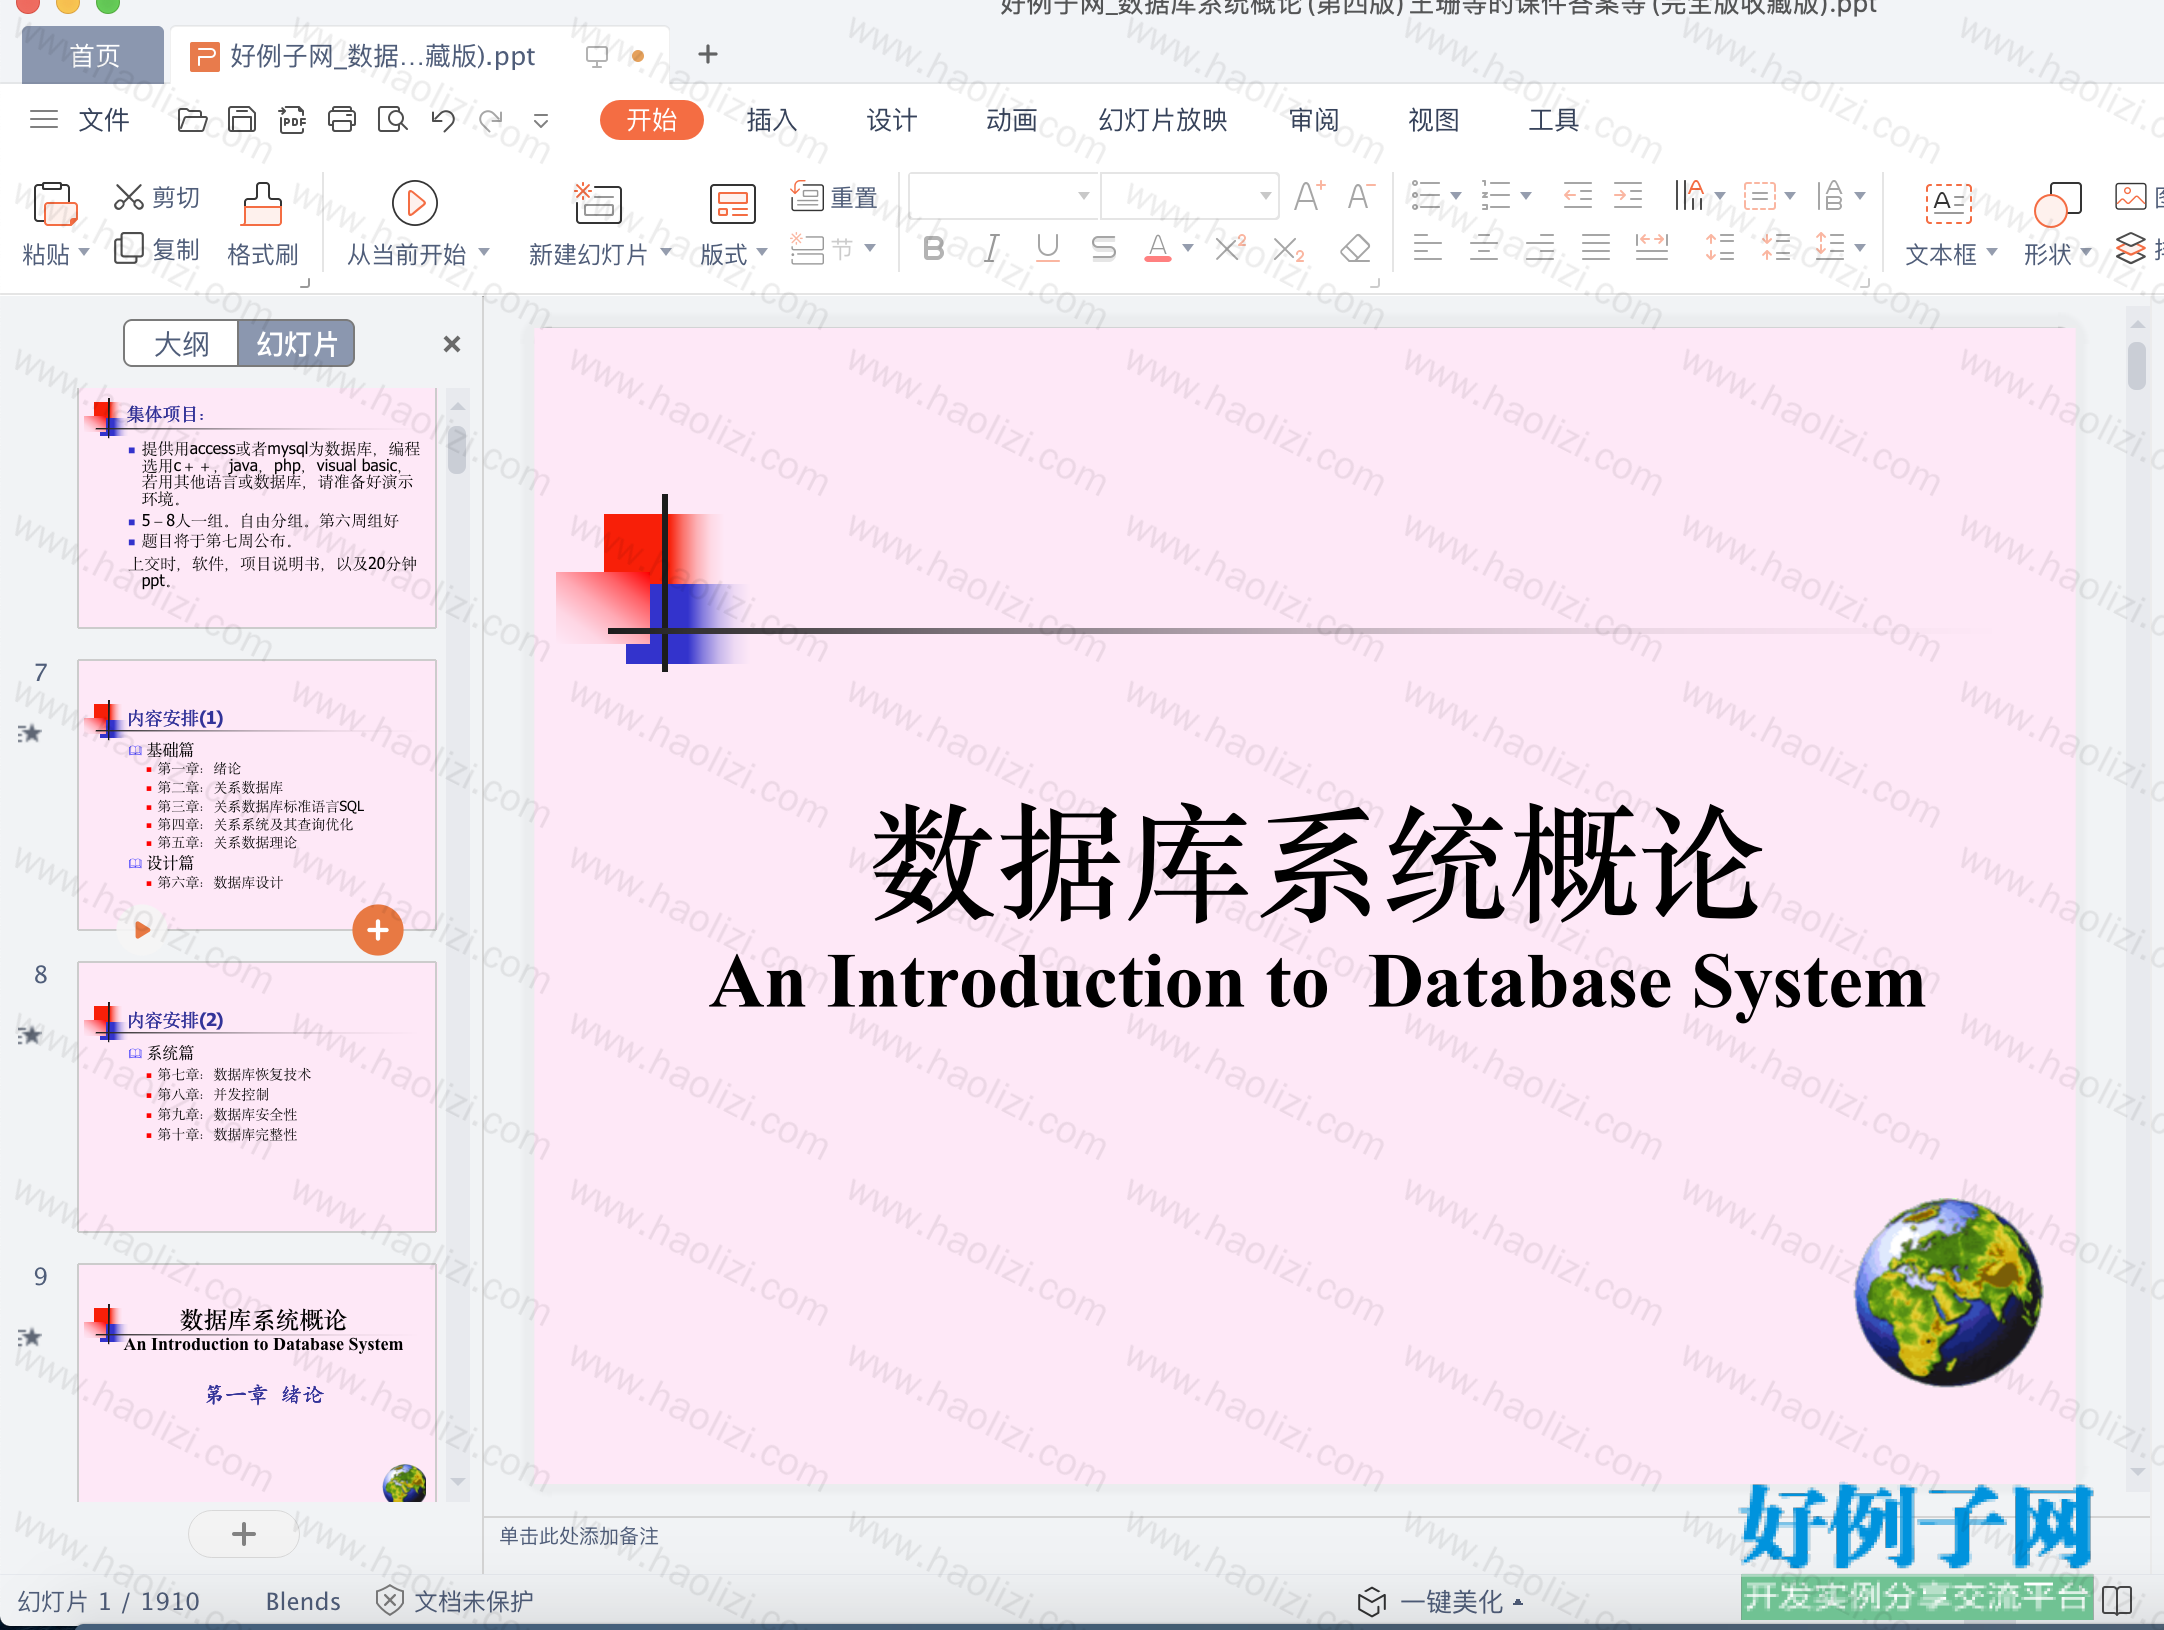This screenshot has height=1630, width=2164.
Task: Expand the quick access toolbar customize arrow
Action: [x=541, y=121]
